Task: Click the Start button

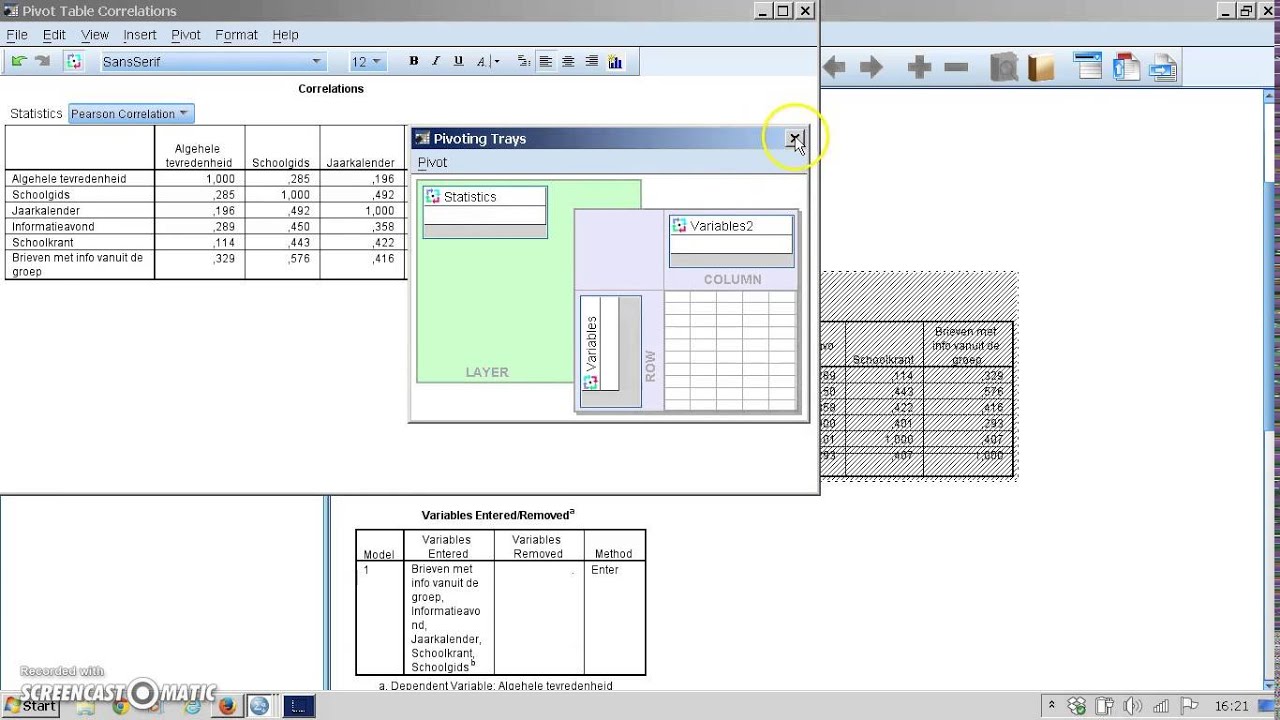Action: [x=30, y=706]
